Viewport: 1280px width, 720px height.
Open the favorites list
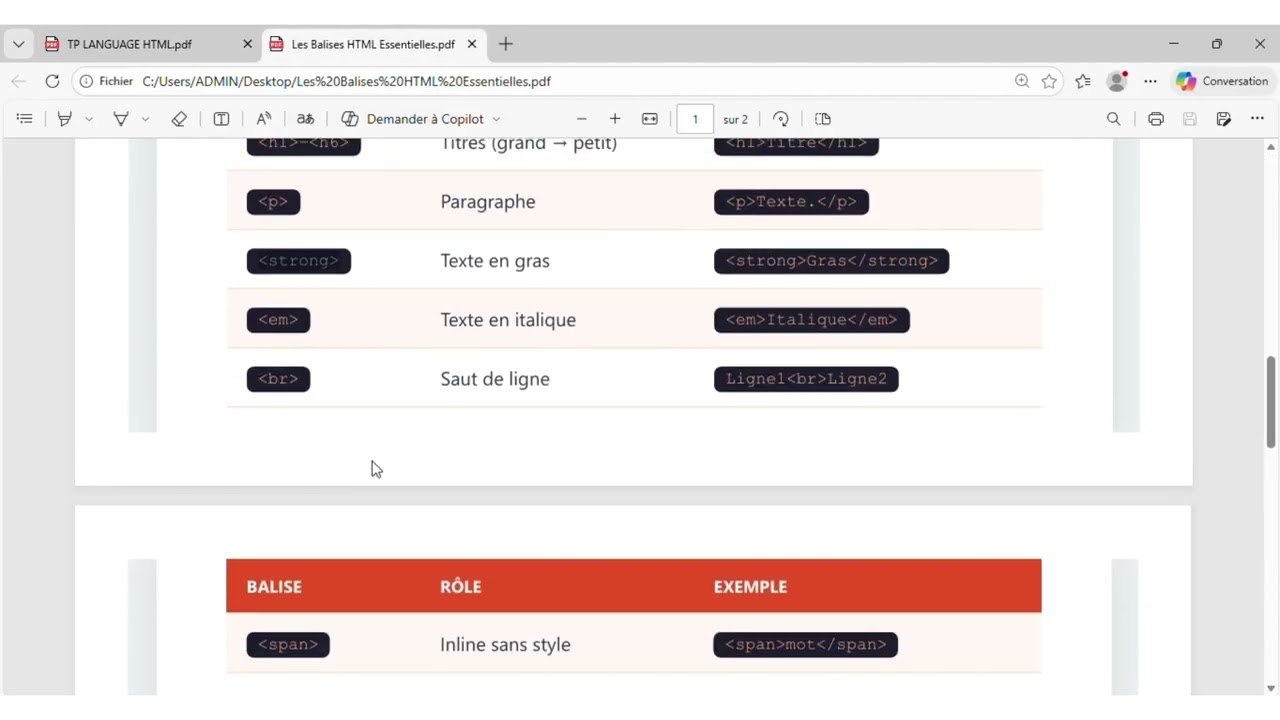point(1083,81)
